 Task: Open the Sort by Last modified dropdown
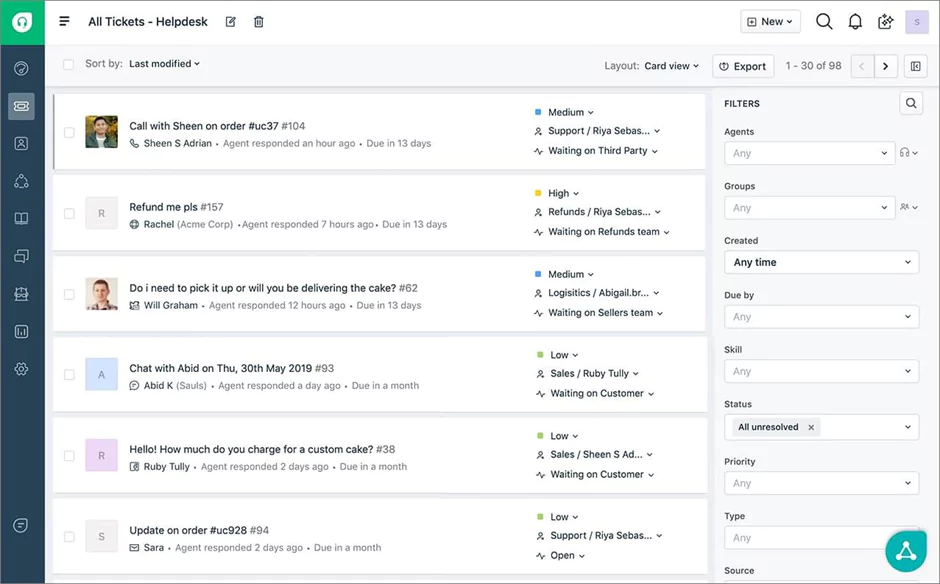tap(163, 63)
